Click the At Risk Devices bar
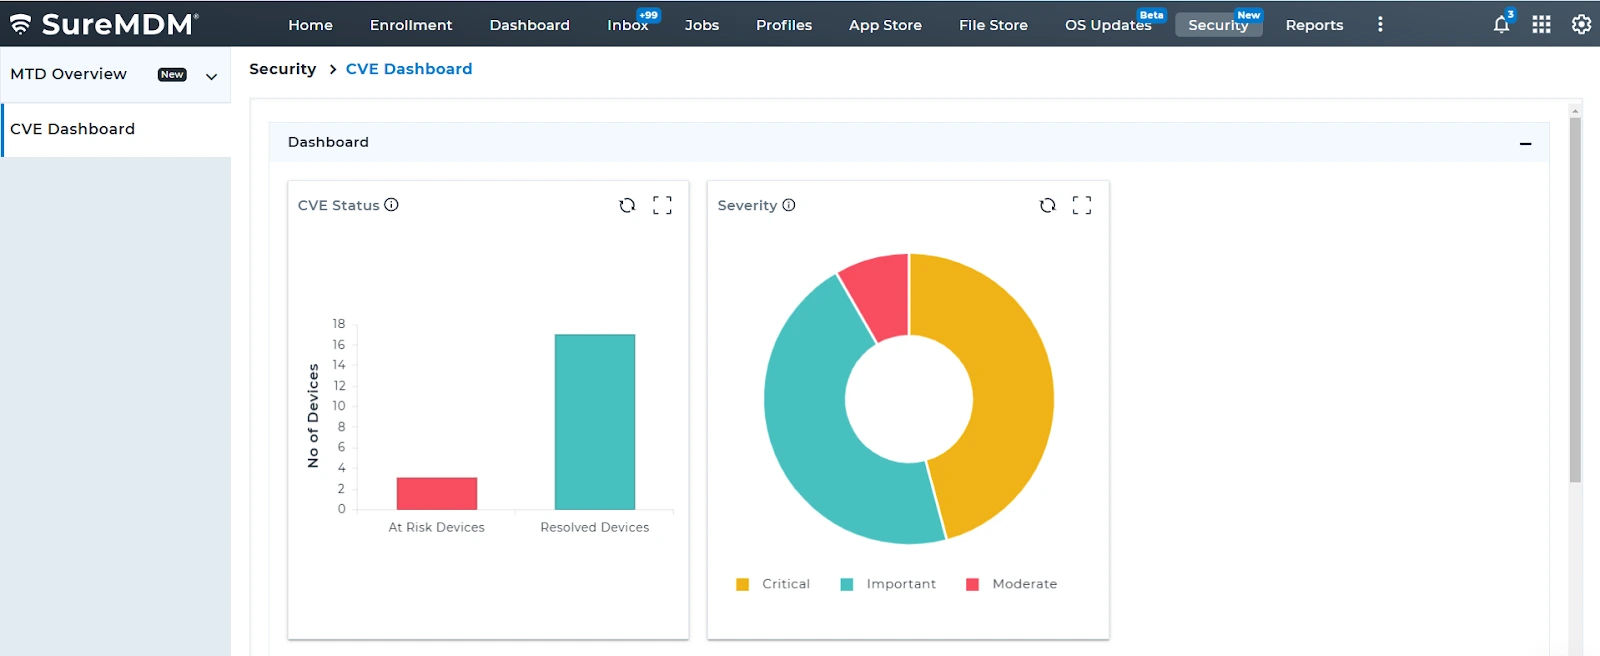 coord(437,493)
